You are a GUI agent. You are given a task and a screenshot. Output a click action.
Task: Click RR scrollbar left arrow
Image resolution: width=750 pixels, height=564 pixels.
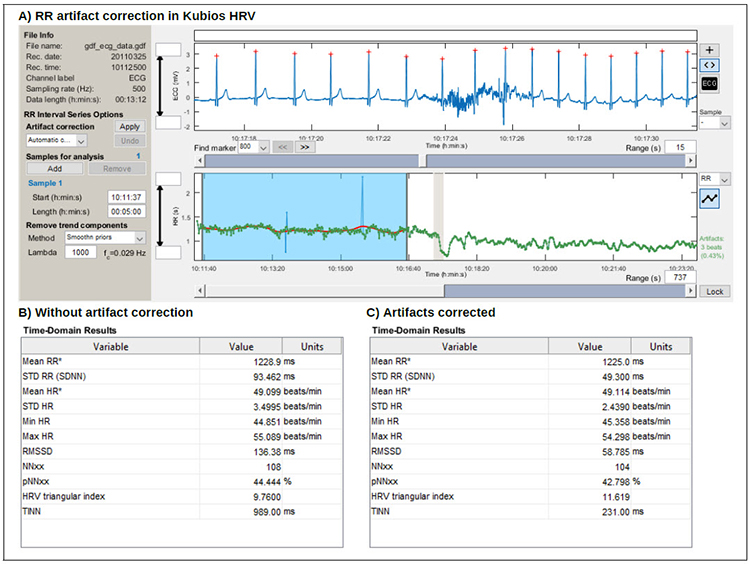(200, 291)
